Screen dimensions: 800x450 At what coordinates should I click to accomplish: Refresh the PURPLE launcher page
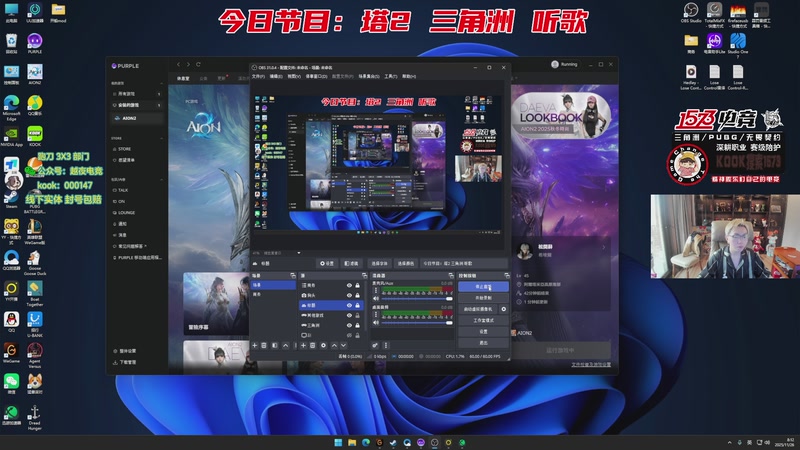(198, 64)
